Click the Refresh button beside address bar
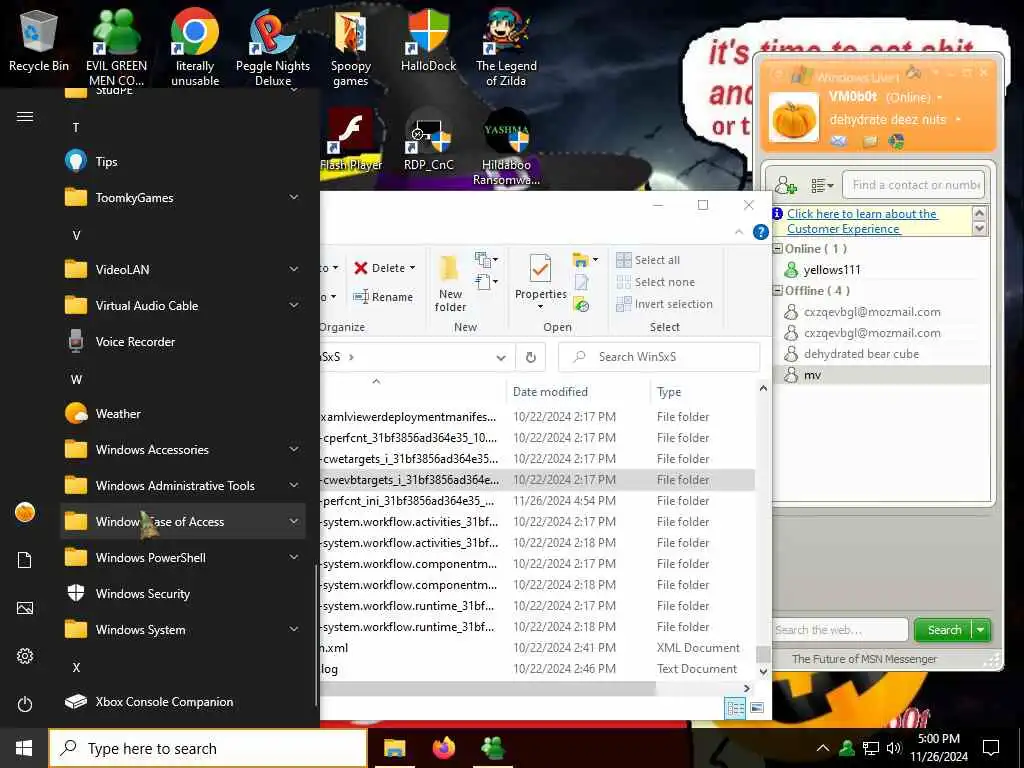 pyautogui.click(x=531, y=357)
